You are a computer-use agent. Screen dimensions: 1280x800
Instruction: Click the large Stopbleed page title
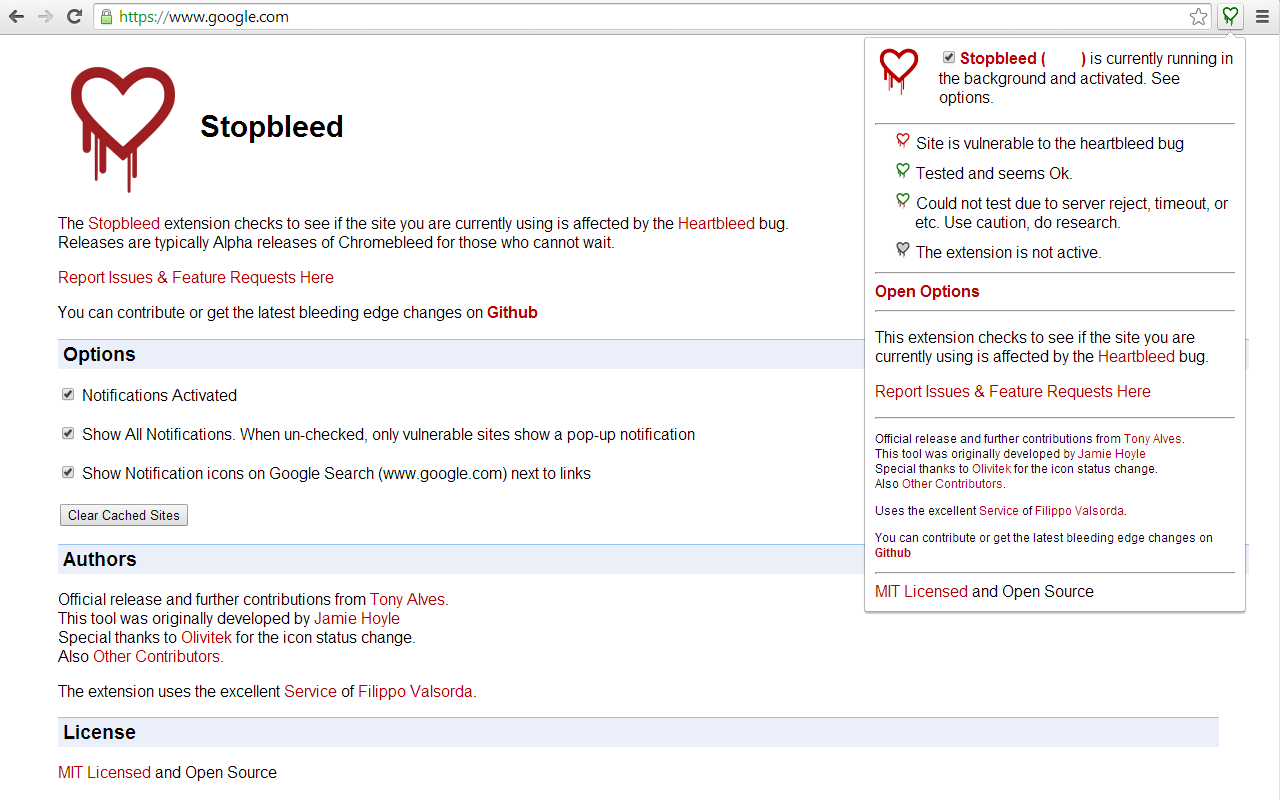[272, 127]
